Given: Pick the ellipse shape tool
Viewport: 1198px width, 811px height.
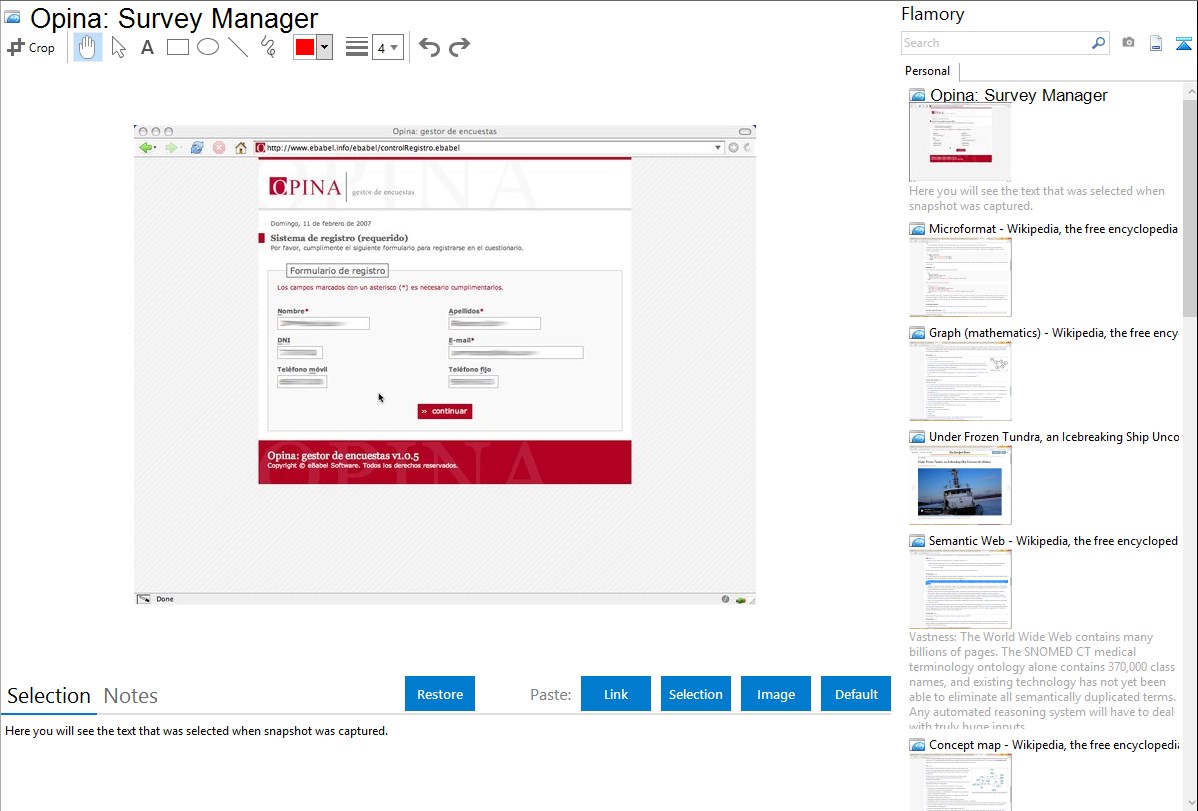Looking at the screenshot, I should click(x=208, y=47).
